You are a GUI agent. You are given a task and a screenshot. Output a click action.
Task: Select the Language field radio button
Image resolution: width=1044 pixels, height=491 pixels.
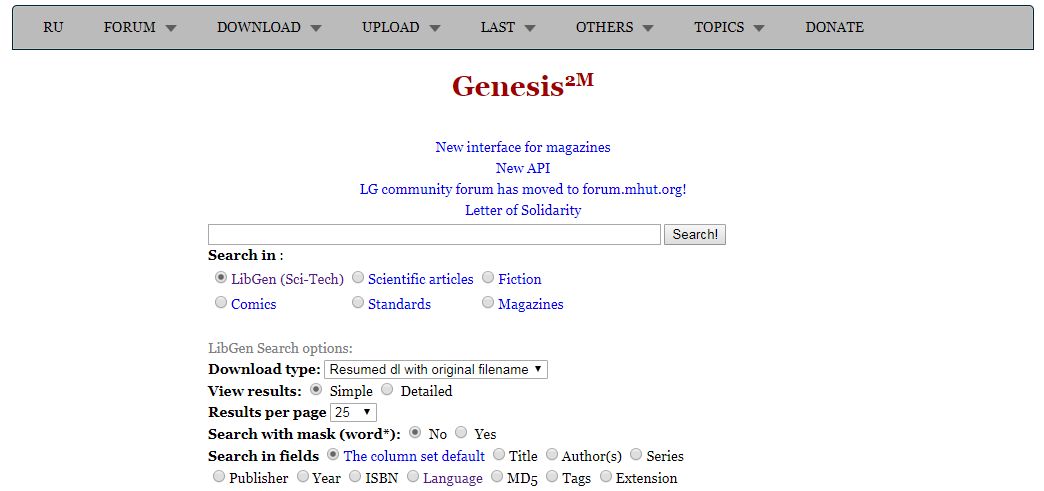413,476
